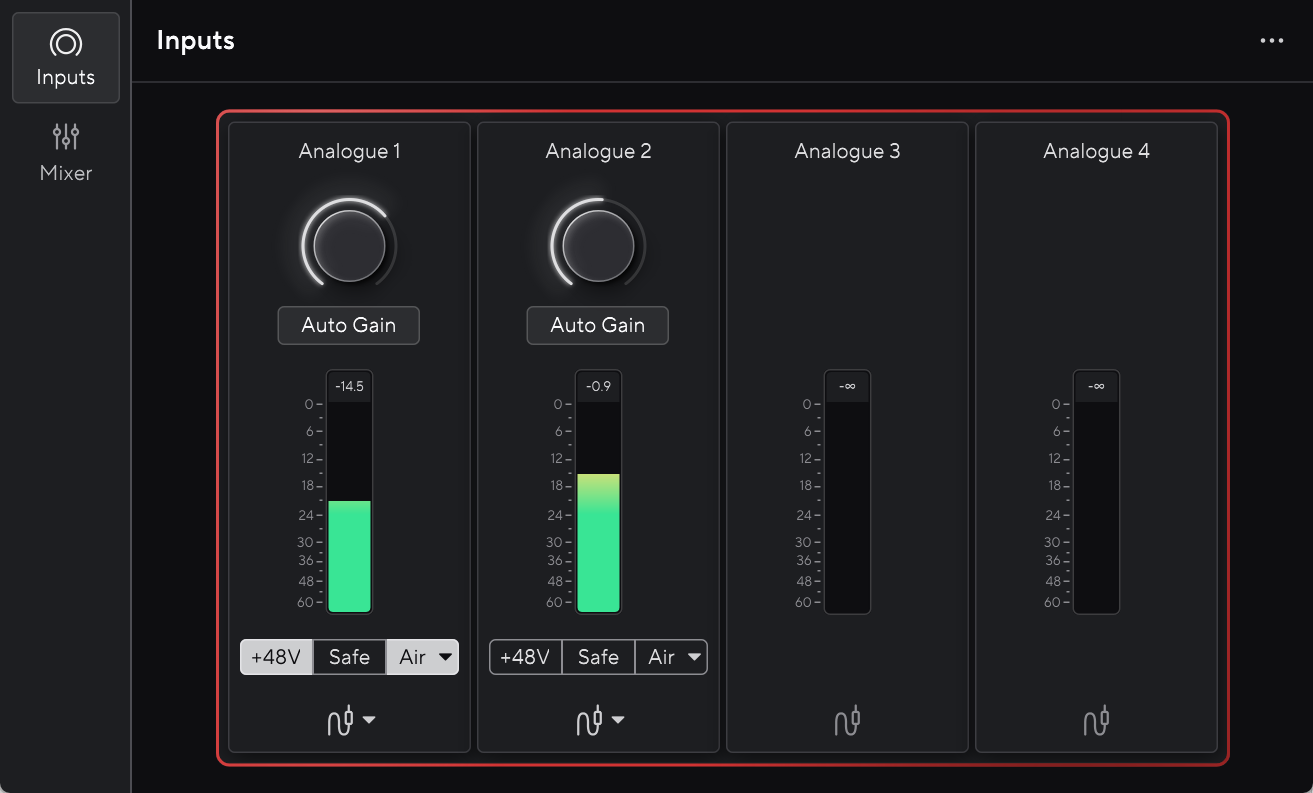
Task: Start Auto Gain on Analogue 2
Action: click(x=598, y=325)
